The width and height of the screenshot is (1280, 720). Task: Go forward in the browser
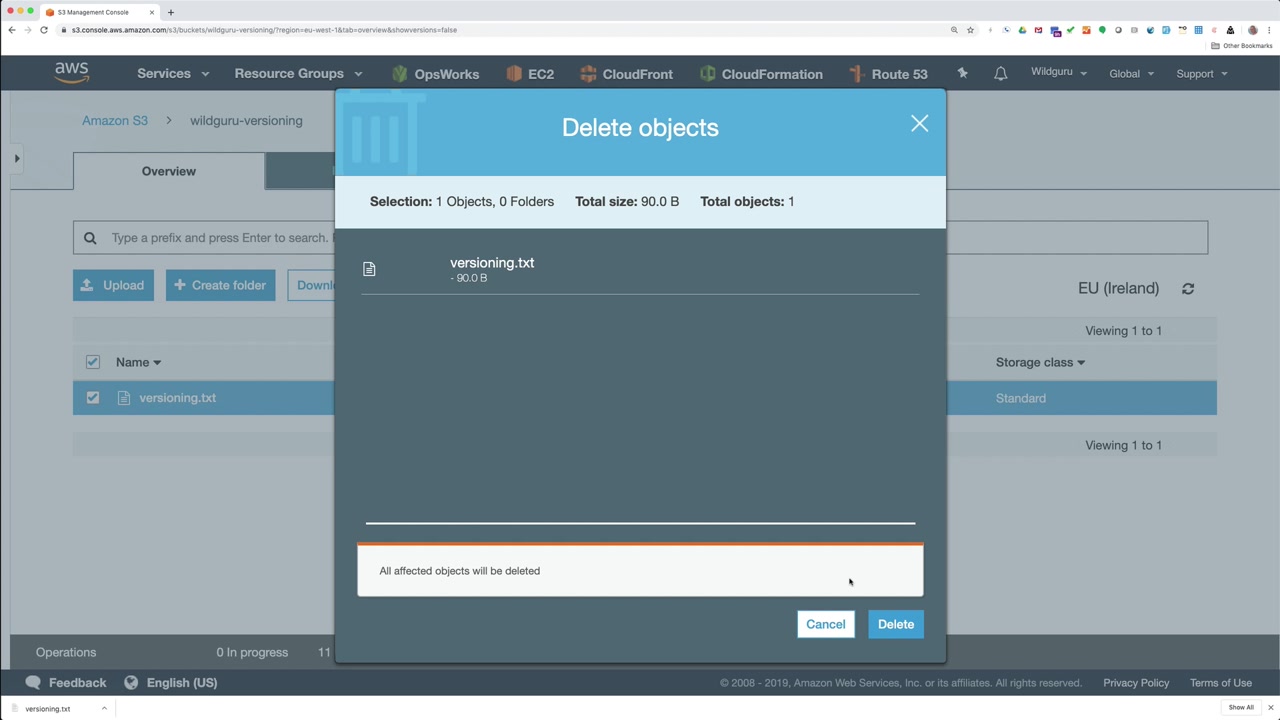(28, 30)
